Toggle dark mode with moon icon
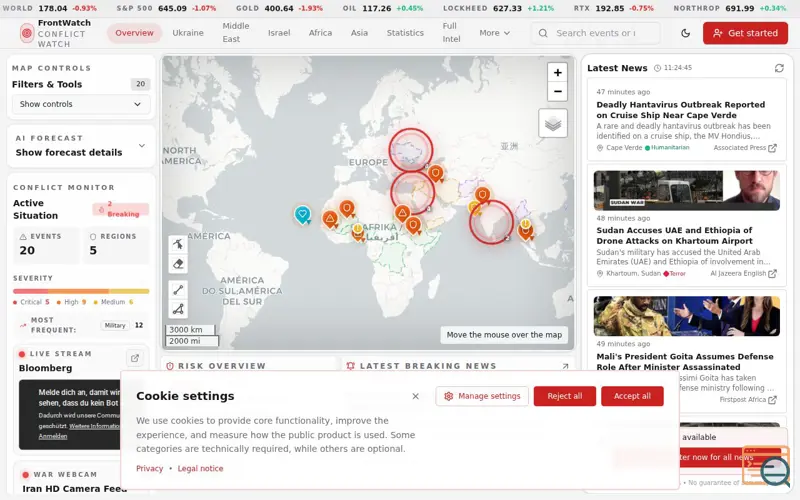 (x=685, y=33)
